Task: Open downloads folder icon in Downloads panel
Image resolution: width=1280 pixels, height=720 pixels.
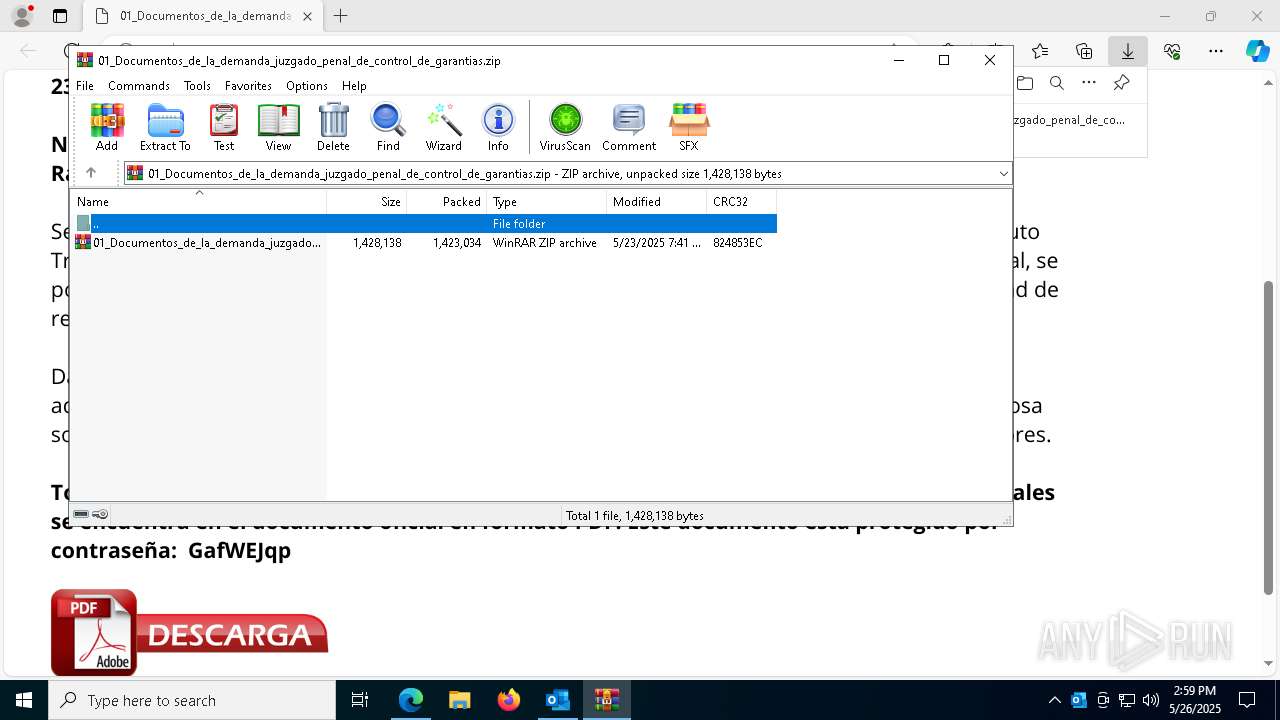Action: tap(1024, 83)
